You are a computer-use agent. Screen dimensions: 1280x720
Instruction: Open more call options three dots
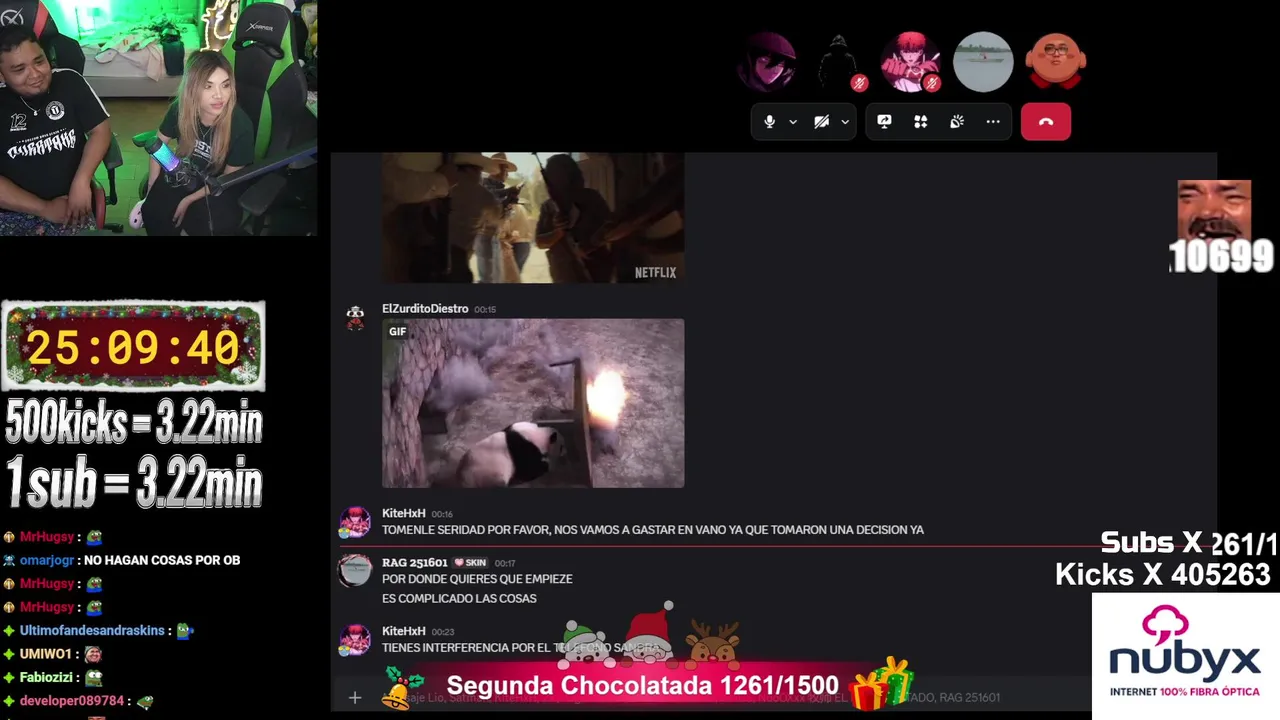click(x=993, y=122)
